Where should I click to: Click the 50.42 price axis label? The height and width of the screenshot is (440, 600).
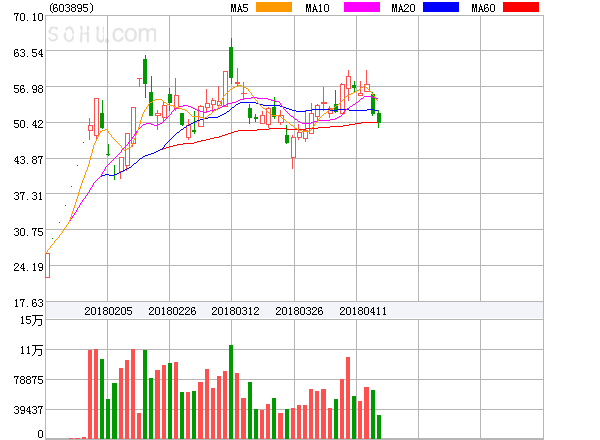pos(29,124)
